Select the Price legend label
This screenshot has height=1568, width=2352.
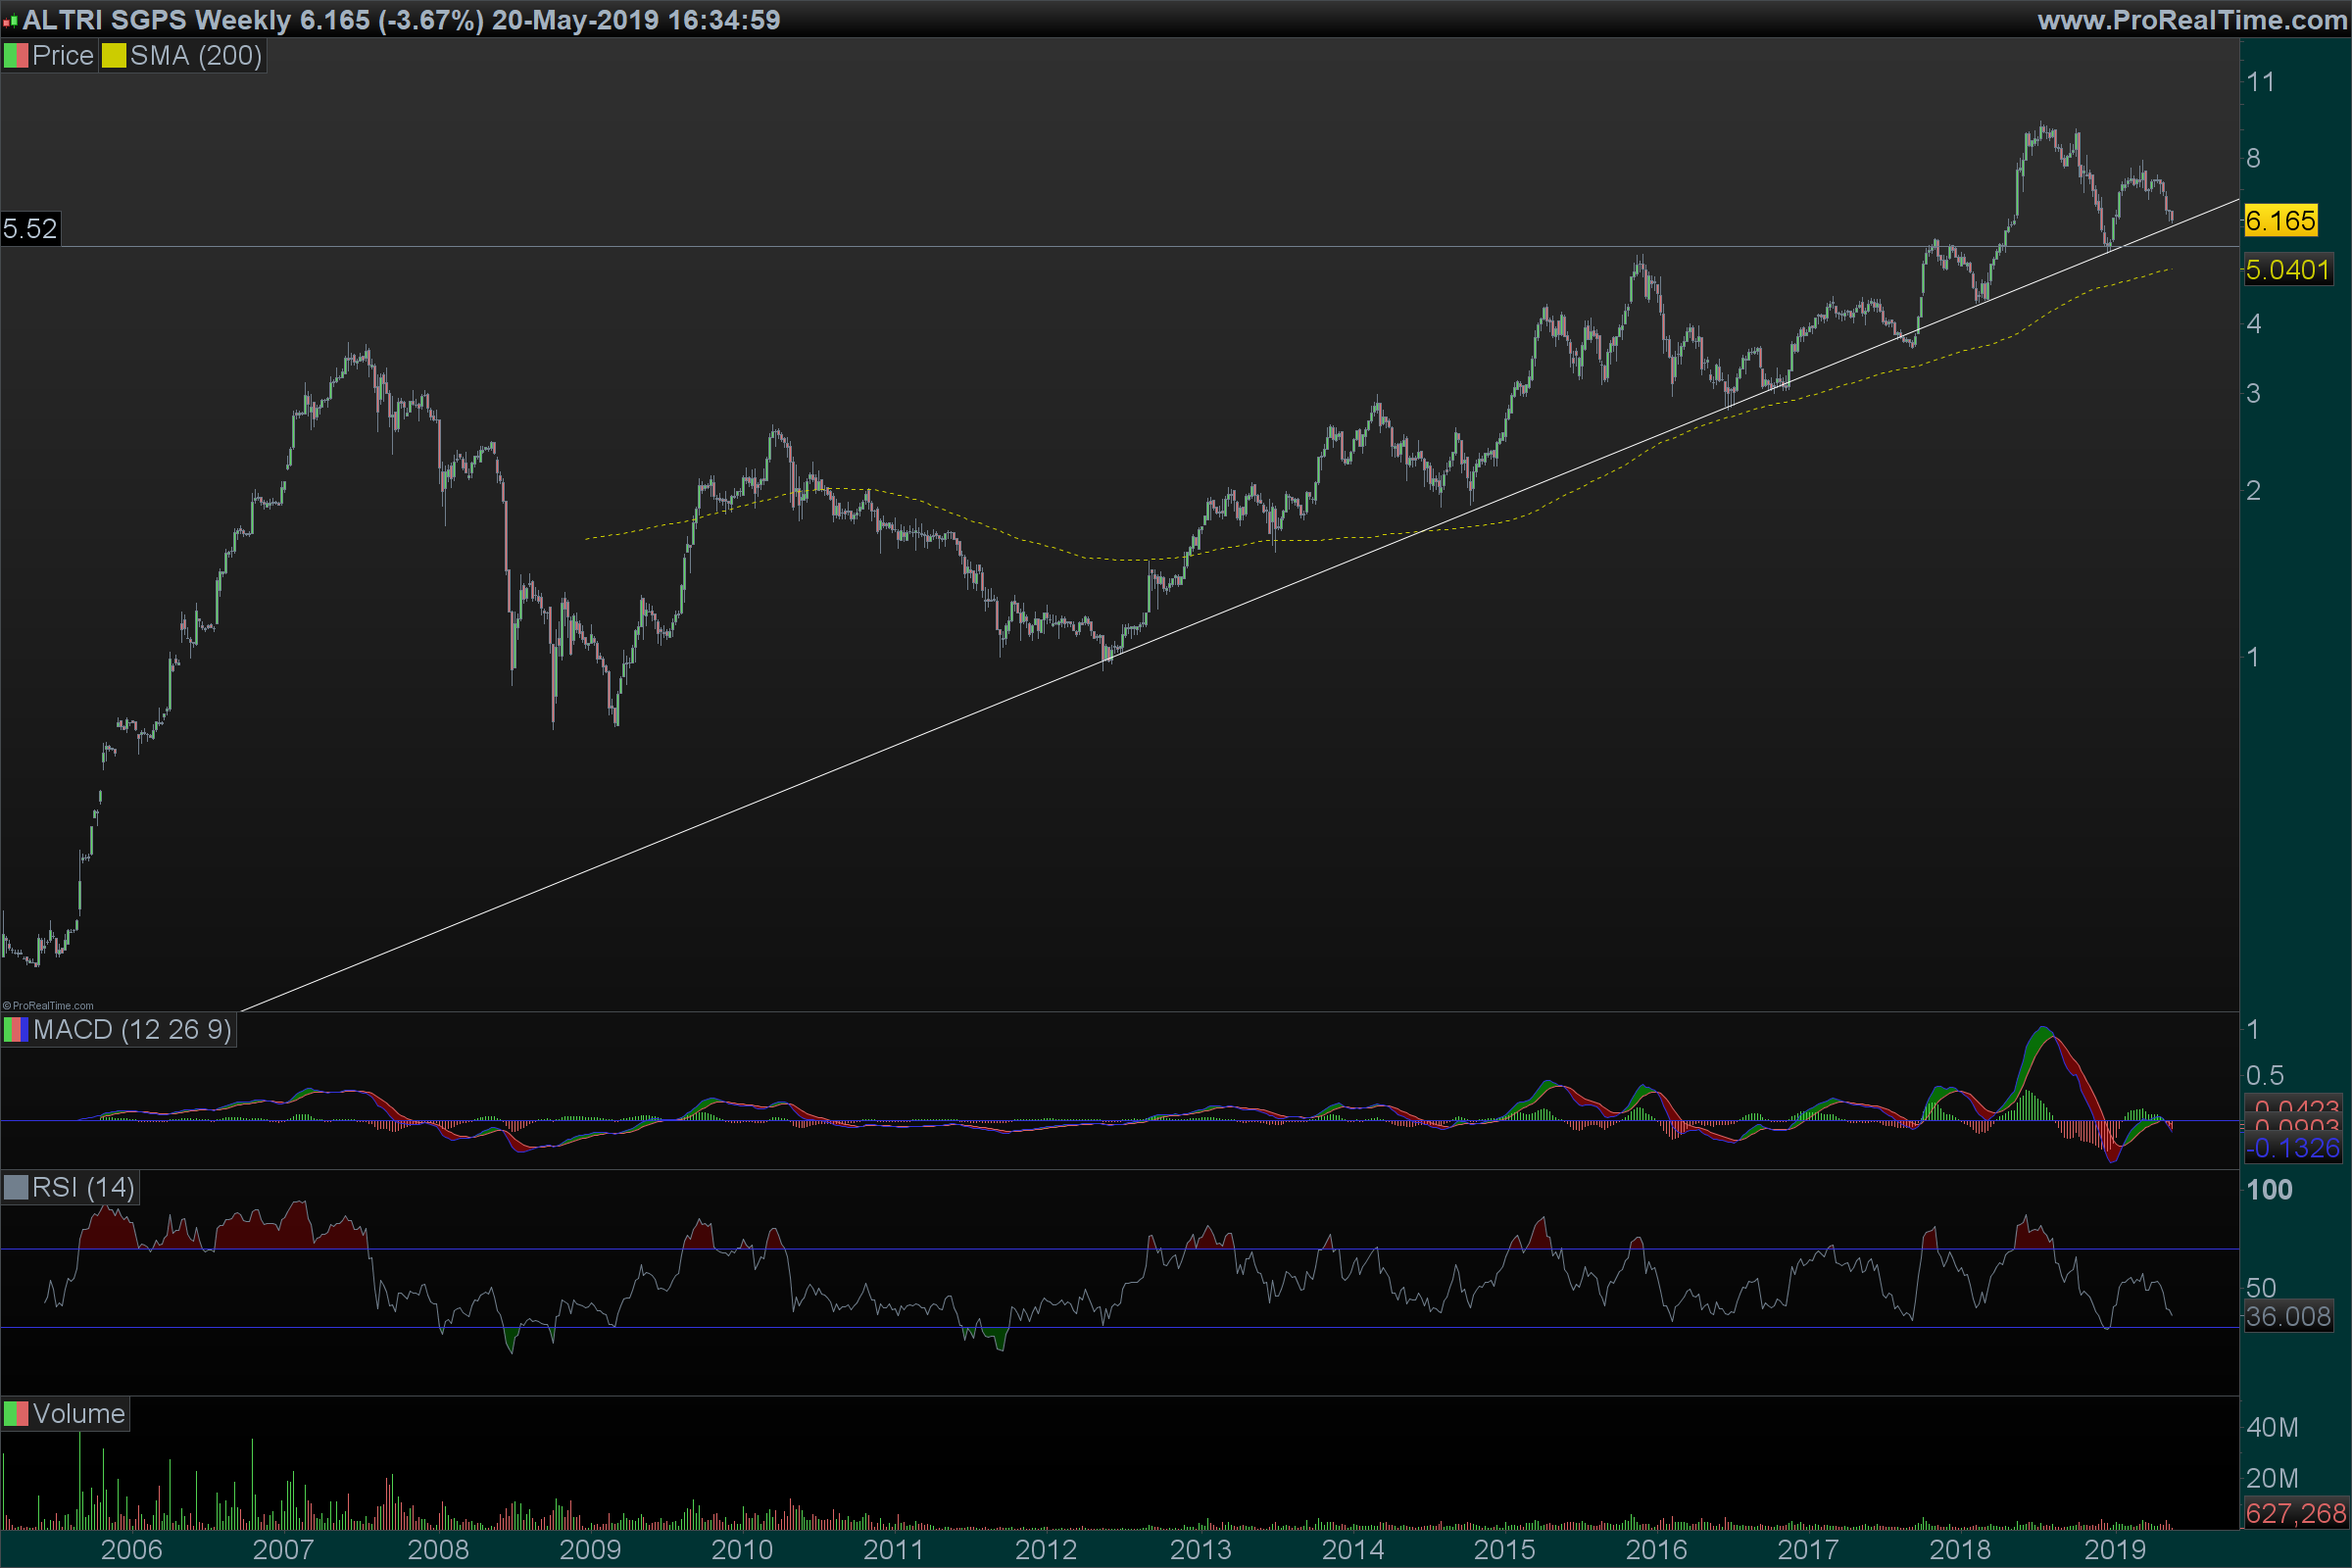pyautogui.click(x=62, y=56)
